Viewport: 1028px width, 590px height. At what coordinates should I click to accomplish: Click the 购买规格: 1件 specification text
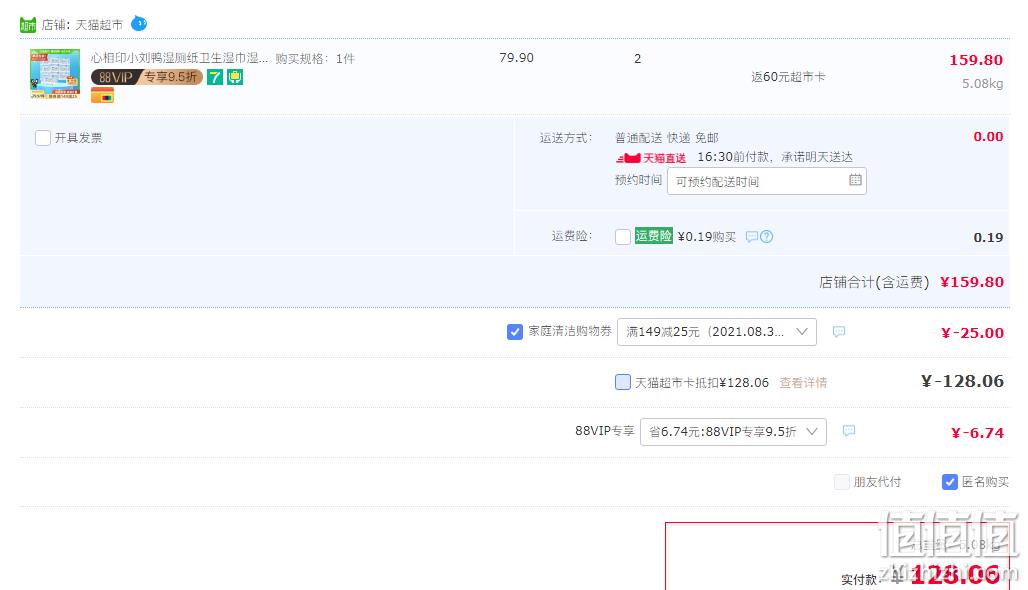(315, 59)
